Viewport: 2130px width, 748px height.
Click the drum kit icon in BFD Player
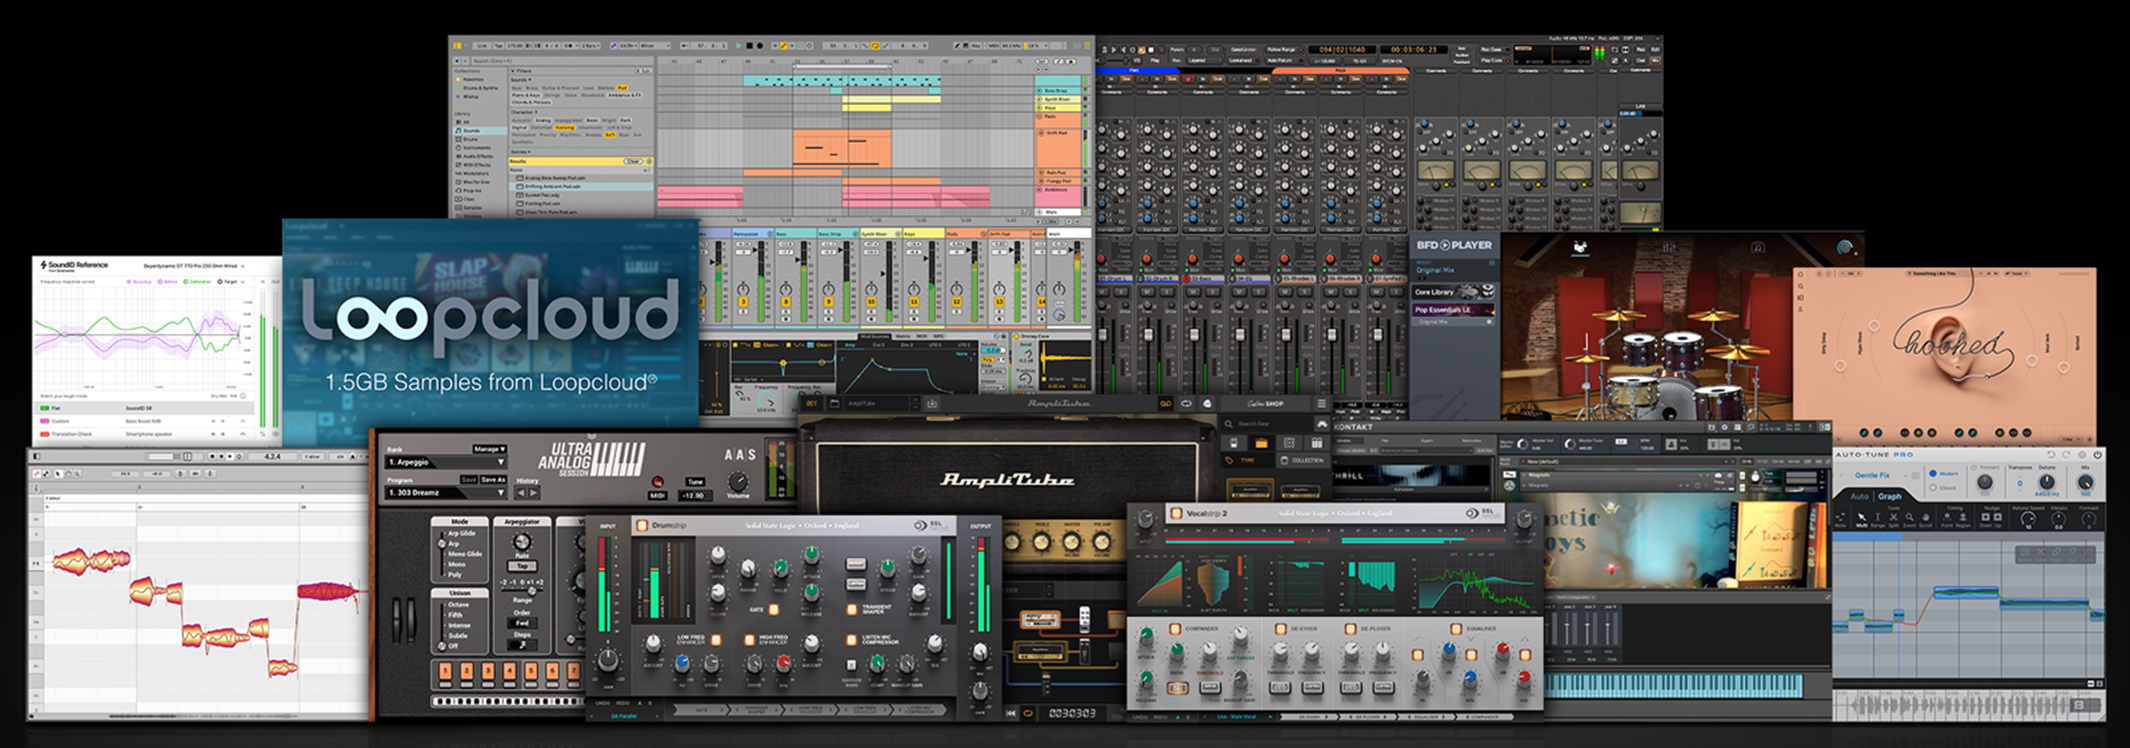1581,247
